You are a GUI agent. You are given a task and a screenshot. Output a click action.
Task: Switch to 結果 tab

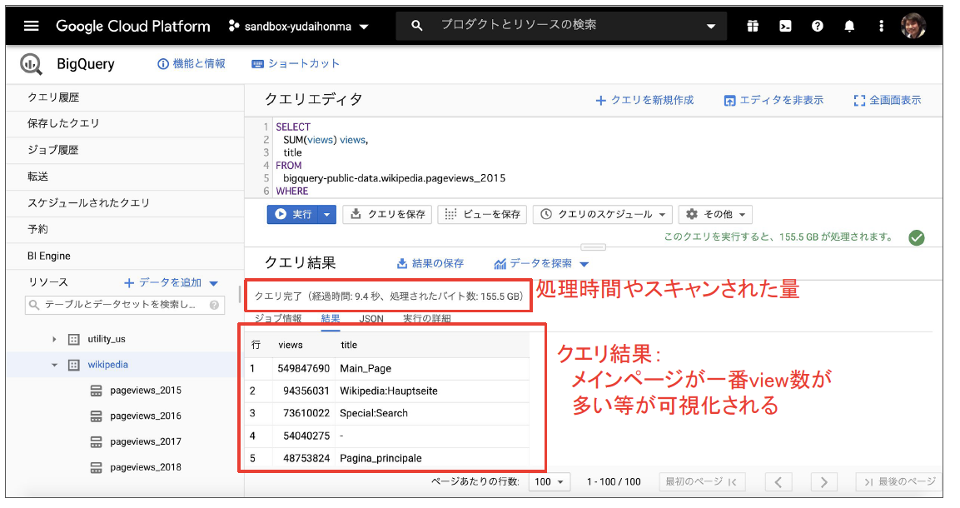[x=330, y=319]
